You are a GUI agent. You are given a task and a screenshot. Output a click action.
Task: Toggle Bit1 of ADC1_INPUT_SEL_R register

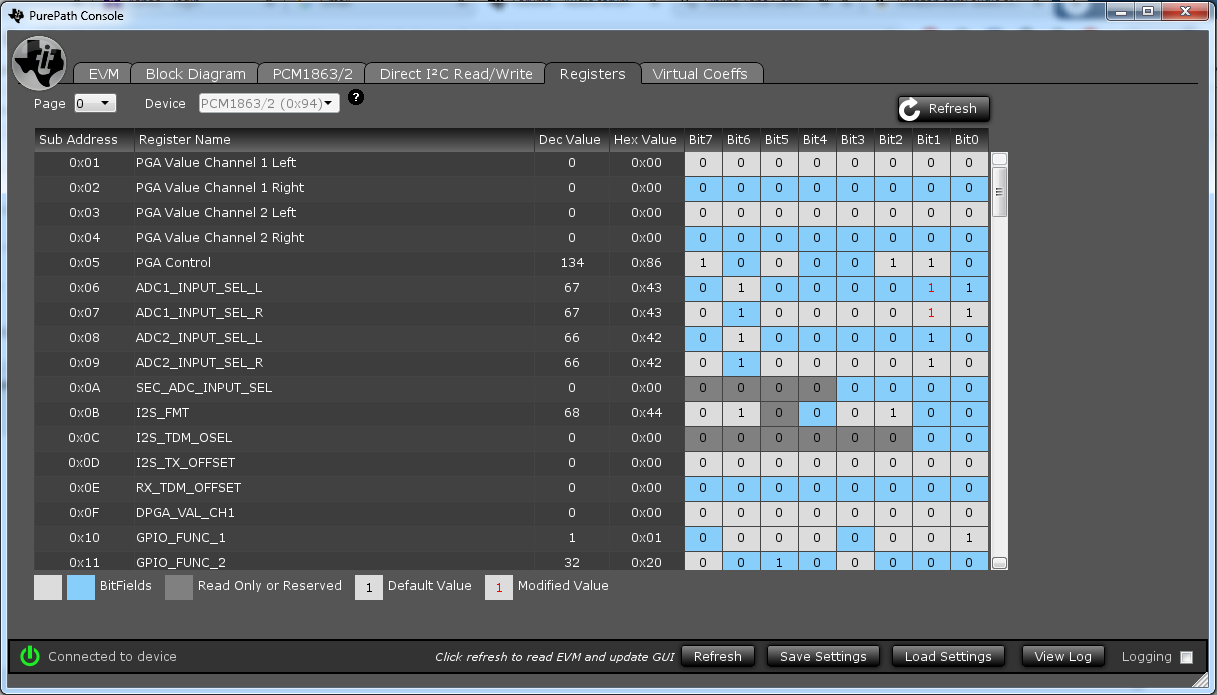(930, 313)
